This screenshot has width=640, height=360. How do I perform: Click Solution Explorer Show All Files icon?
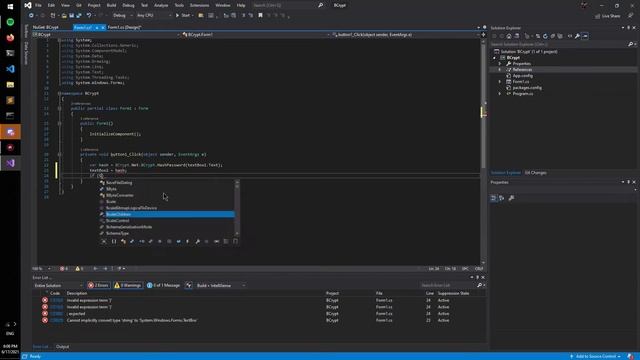pyautogui.click(x=560, y=36)
